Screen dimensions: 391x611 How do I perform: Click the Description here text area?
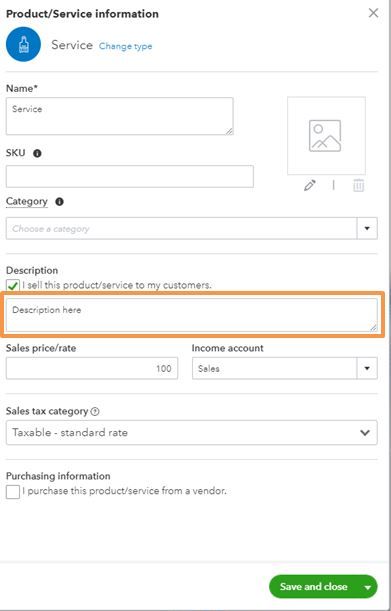coord(191,315)
